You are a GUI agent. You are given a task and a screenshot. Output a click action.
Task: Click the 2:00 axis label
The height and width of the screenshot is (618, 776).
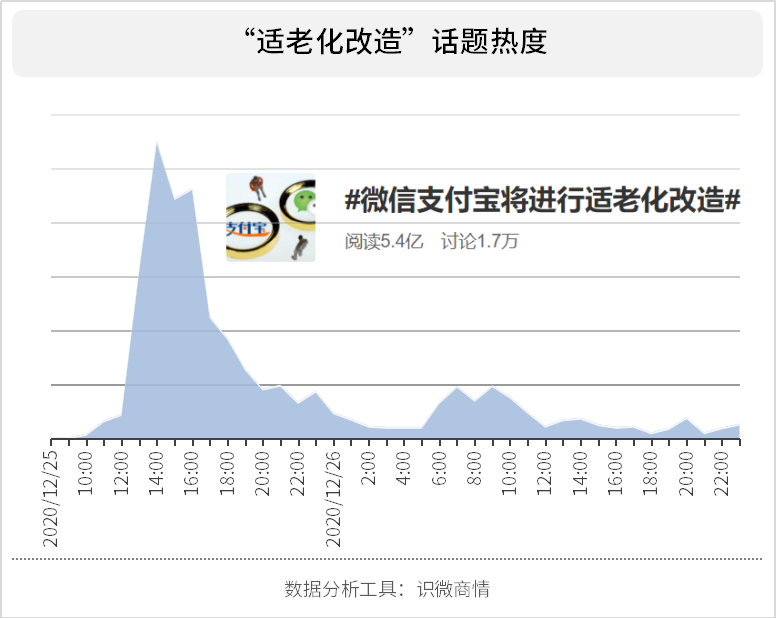369,468
